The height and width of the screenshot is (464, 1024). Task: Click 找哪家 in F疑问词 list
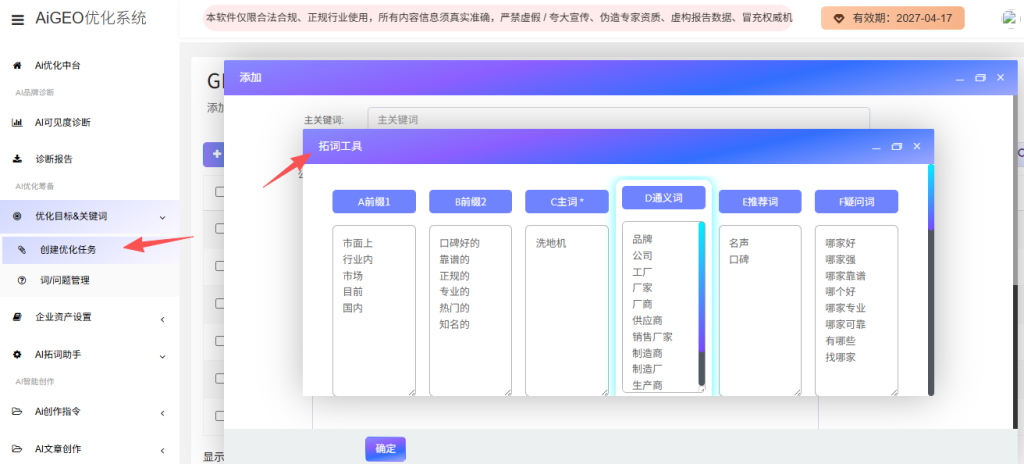[x=840, y=357]
